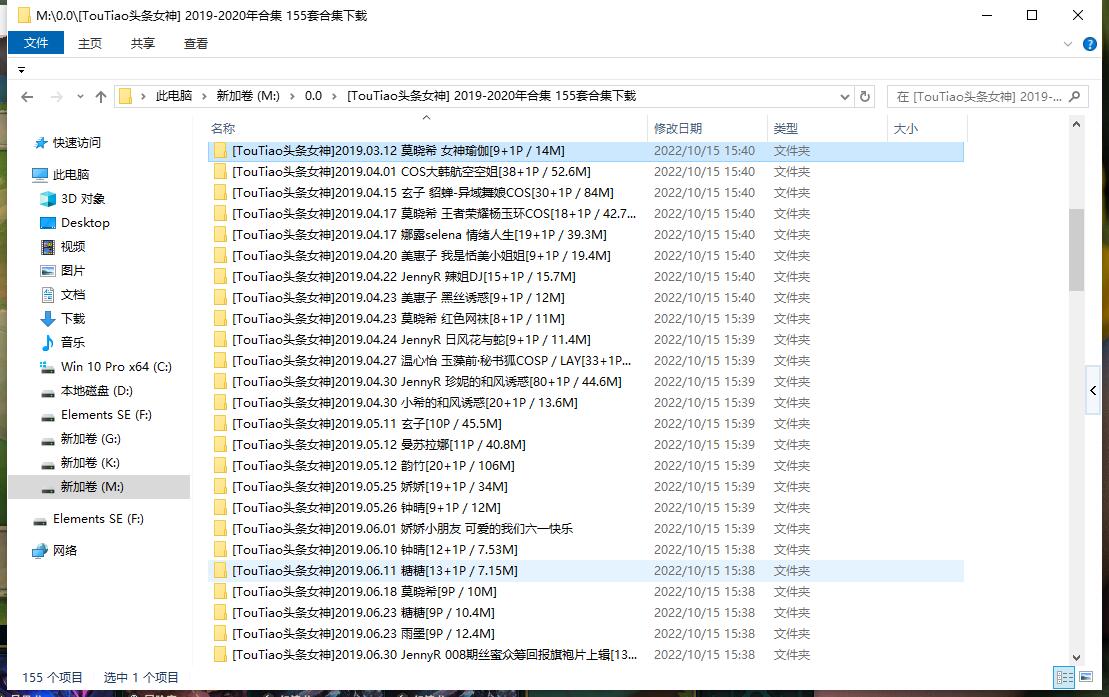Screen dimensions: 1109x697
Task: Go up one folder level
Action: pyautogui.click(x=101, y=97)
